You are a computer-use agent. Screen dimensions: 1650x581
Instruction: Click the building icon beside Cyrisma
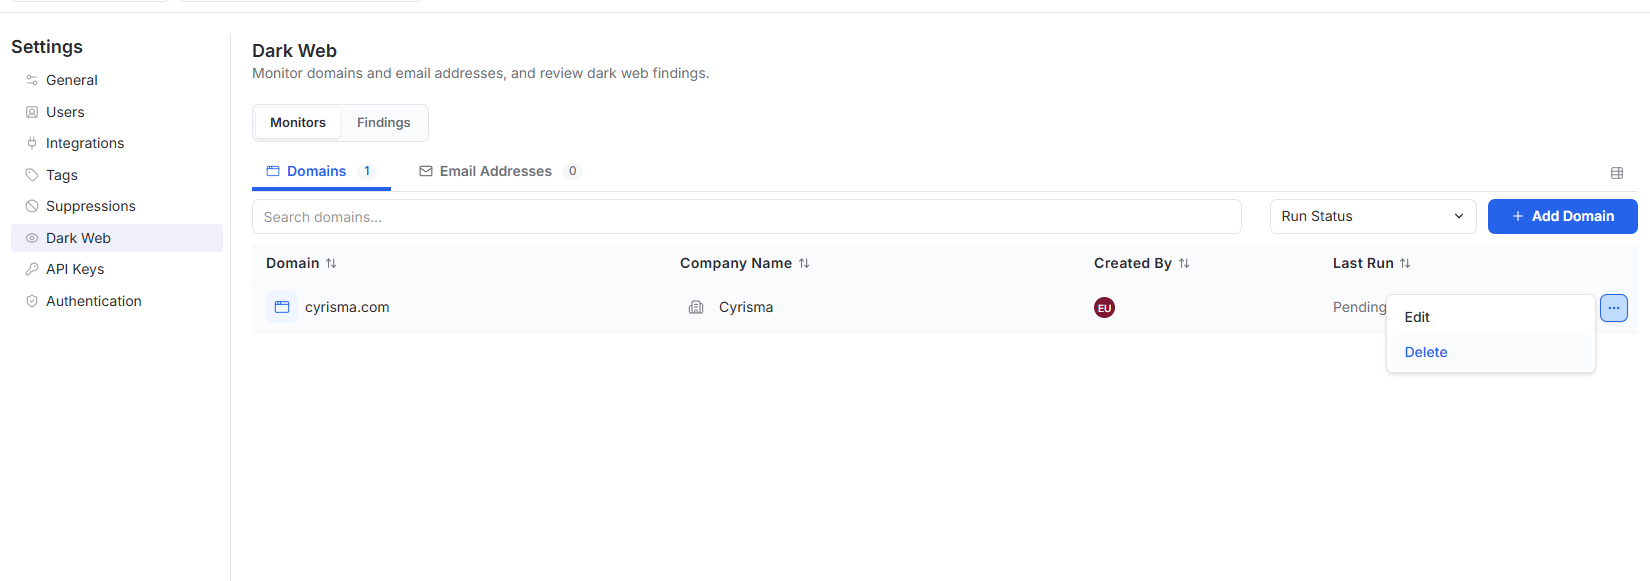(x=696, y=307)
